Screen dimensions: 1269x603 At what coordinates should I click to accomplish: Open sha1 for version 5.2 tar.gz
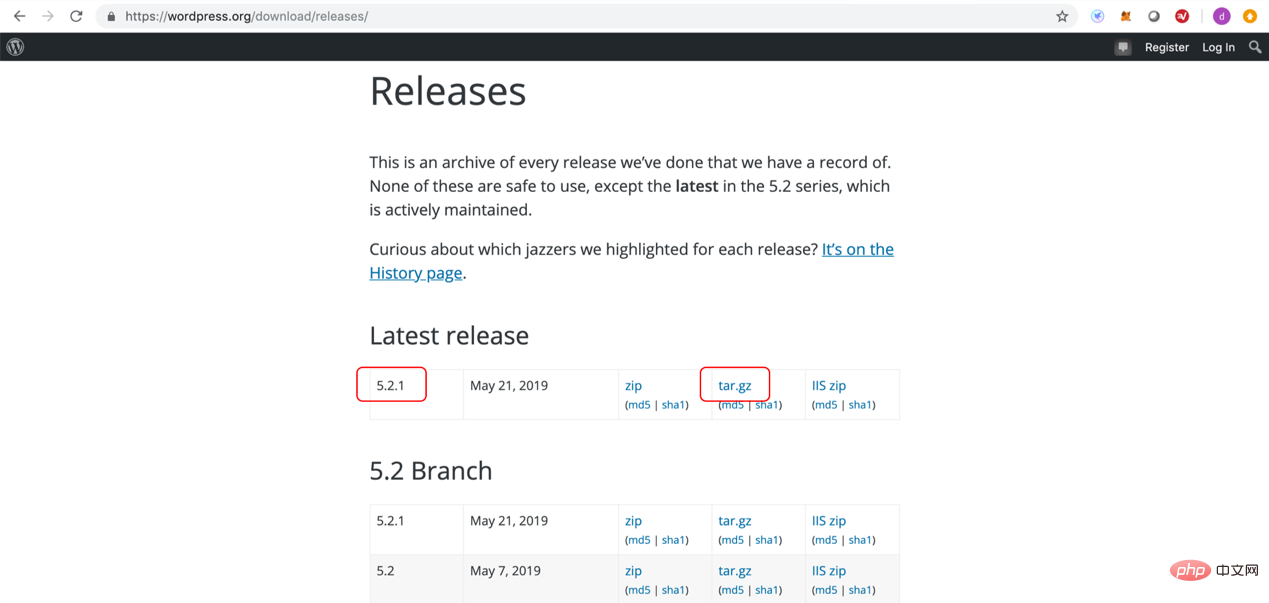click(767, 590)
